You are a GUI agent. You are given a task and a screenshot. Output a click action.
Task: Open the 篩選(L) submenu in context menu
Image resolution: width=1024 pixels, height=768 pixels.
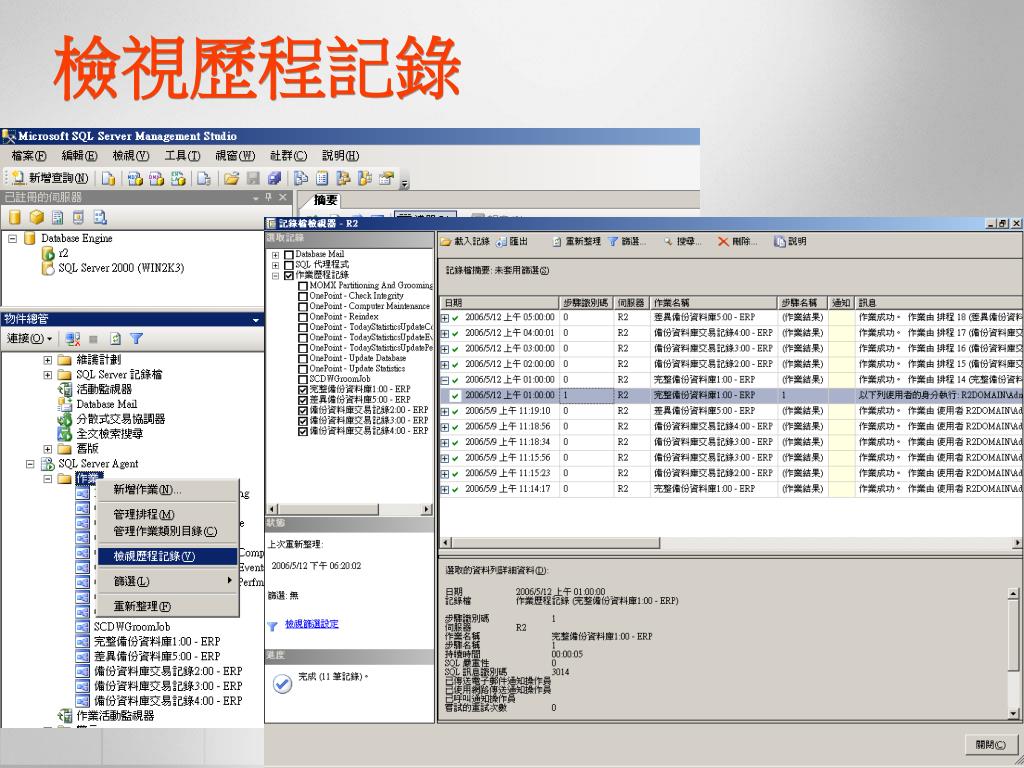click(x=167, y=581)
